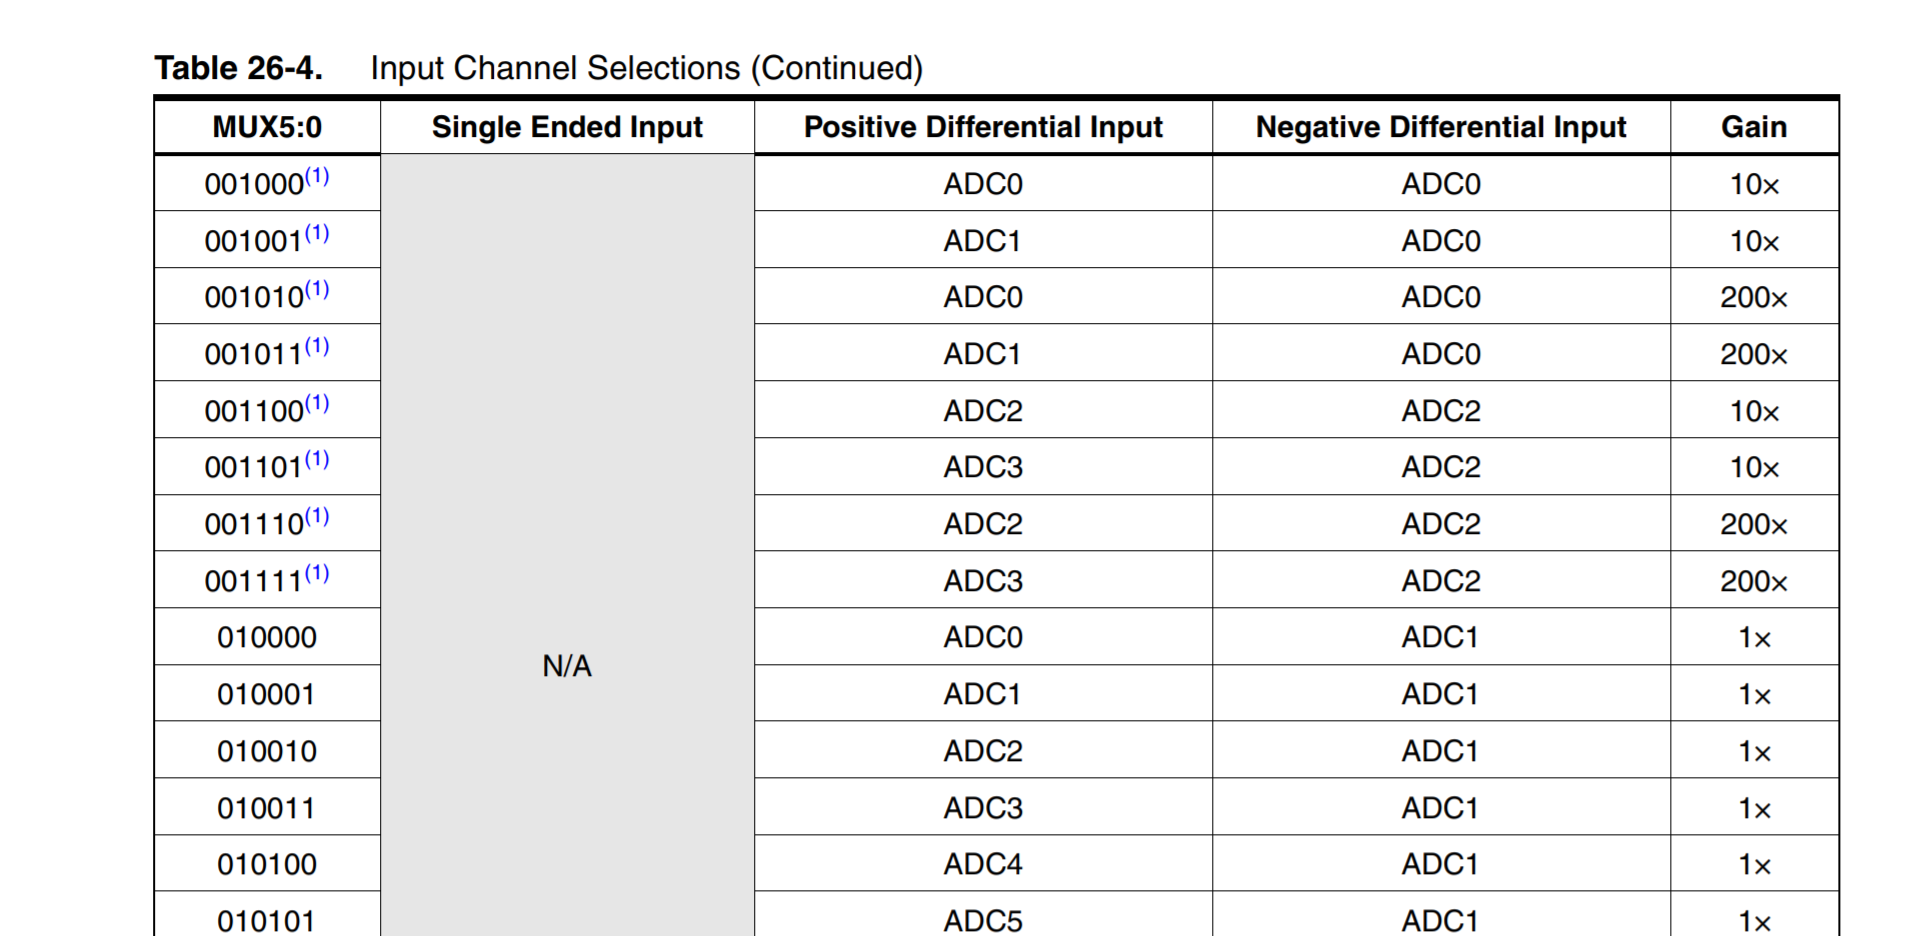Viewport: 1930px width, 936px height.
Task: Click the N/A cell in the table
Action: pos(567,666)
